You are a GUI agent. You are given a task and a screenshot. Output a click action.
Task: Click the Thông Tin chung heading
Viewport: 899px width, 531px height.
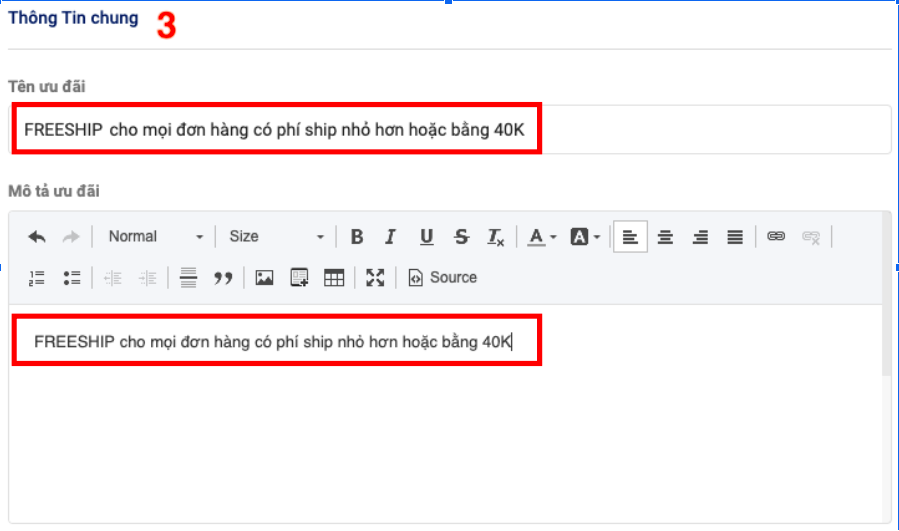coord(73,18)
